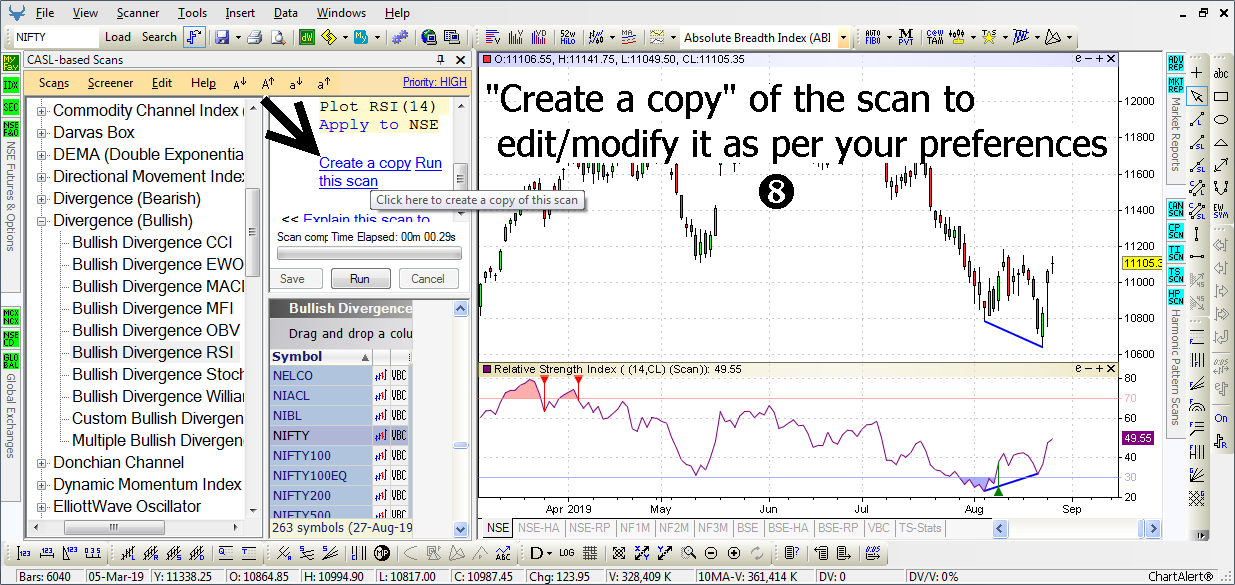The image size is (1235, 585).
Task: Expand the Dynamic Momentum Index tree node
Action: [42, 485]
